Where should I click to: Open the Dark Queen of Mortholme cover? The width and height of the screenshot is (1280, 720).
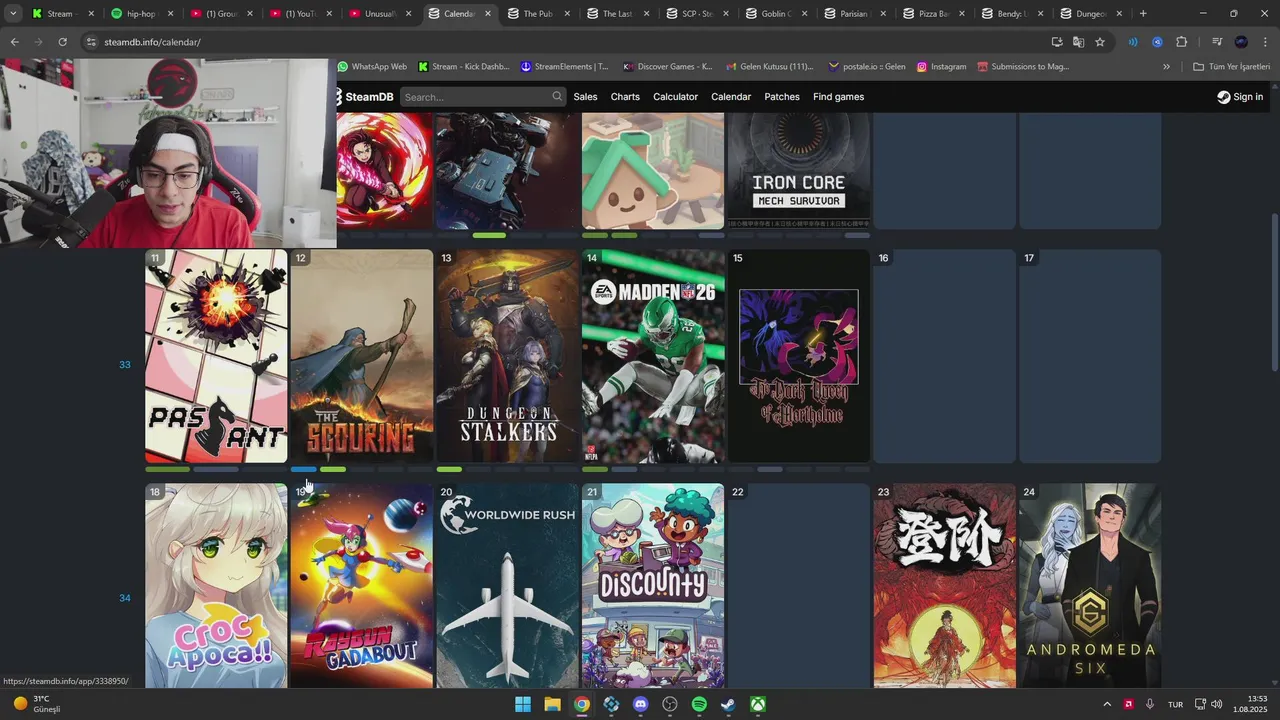pos(799,356)
